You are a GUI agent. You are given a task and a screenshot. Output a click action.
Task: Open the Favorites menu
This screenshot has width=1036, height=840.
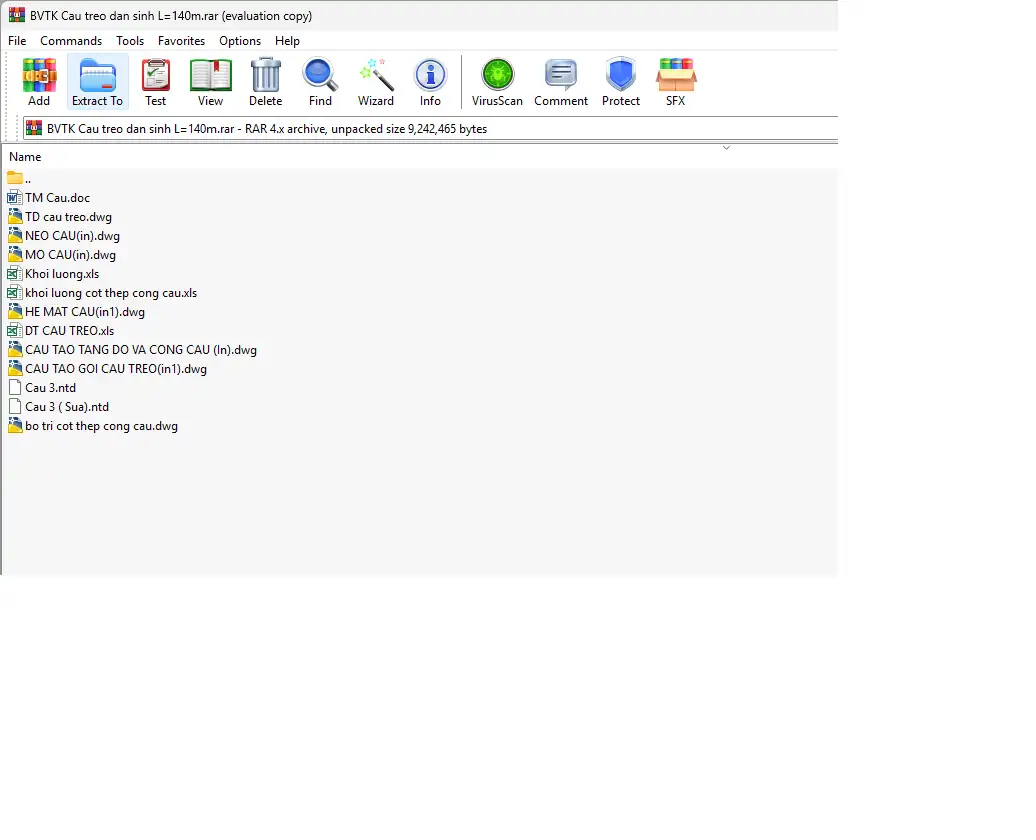coord(181,41)
